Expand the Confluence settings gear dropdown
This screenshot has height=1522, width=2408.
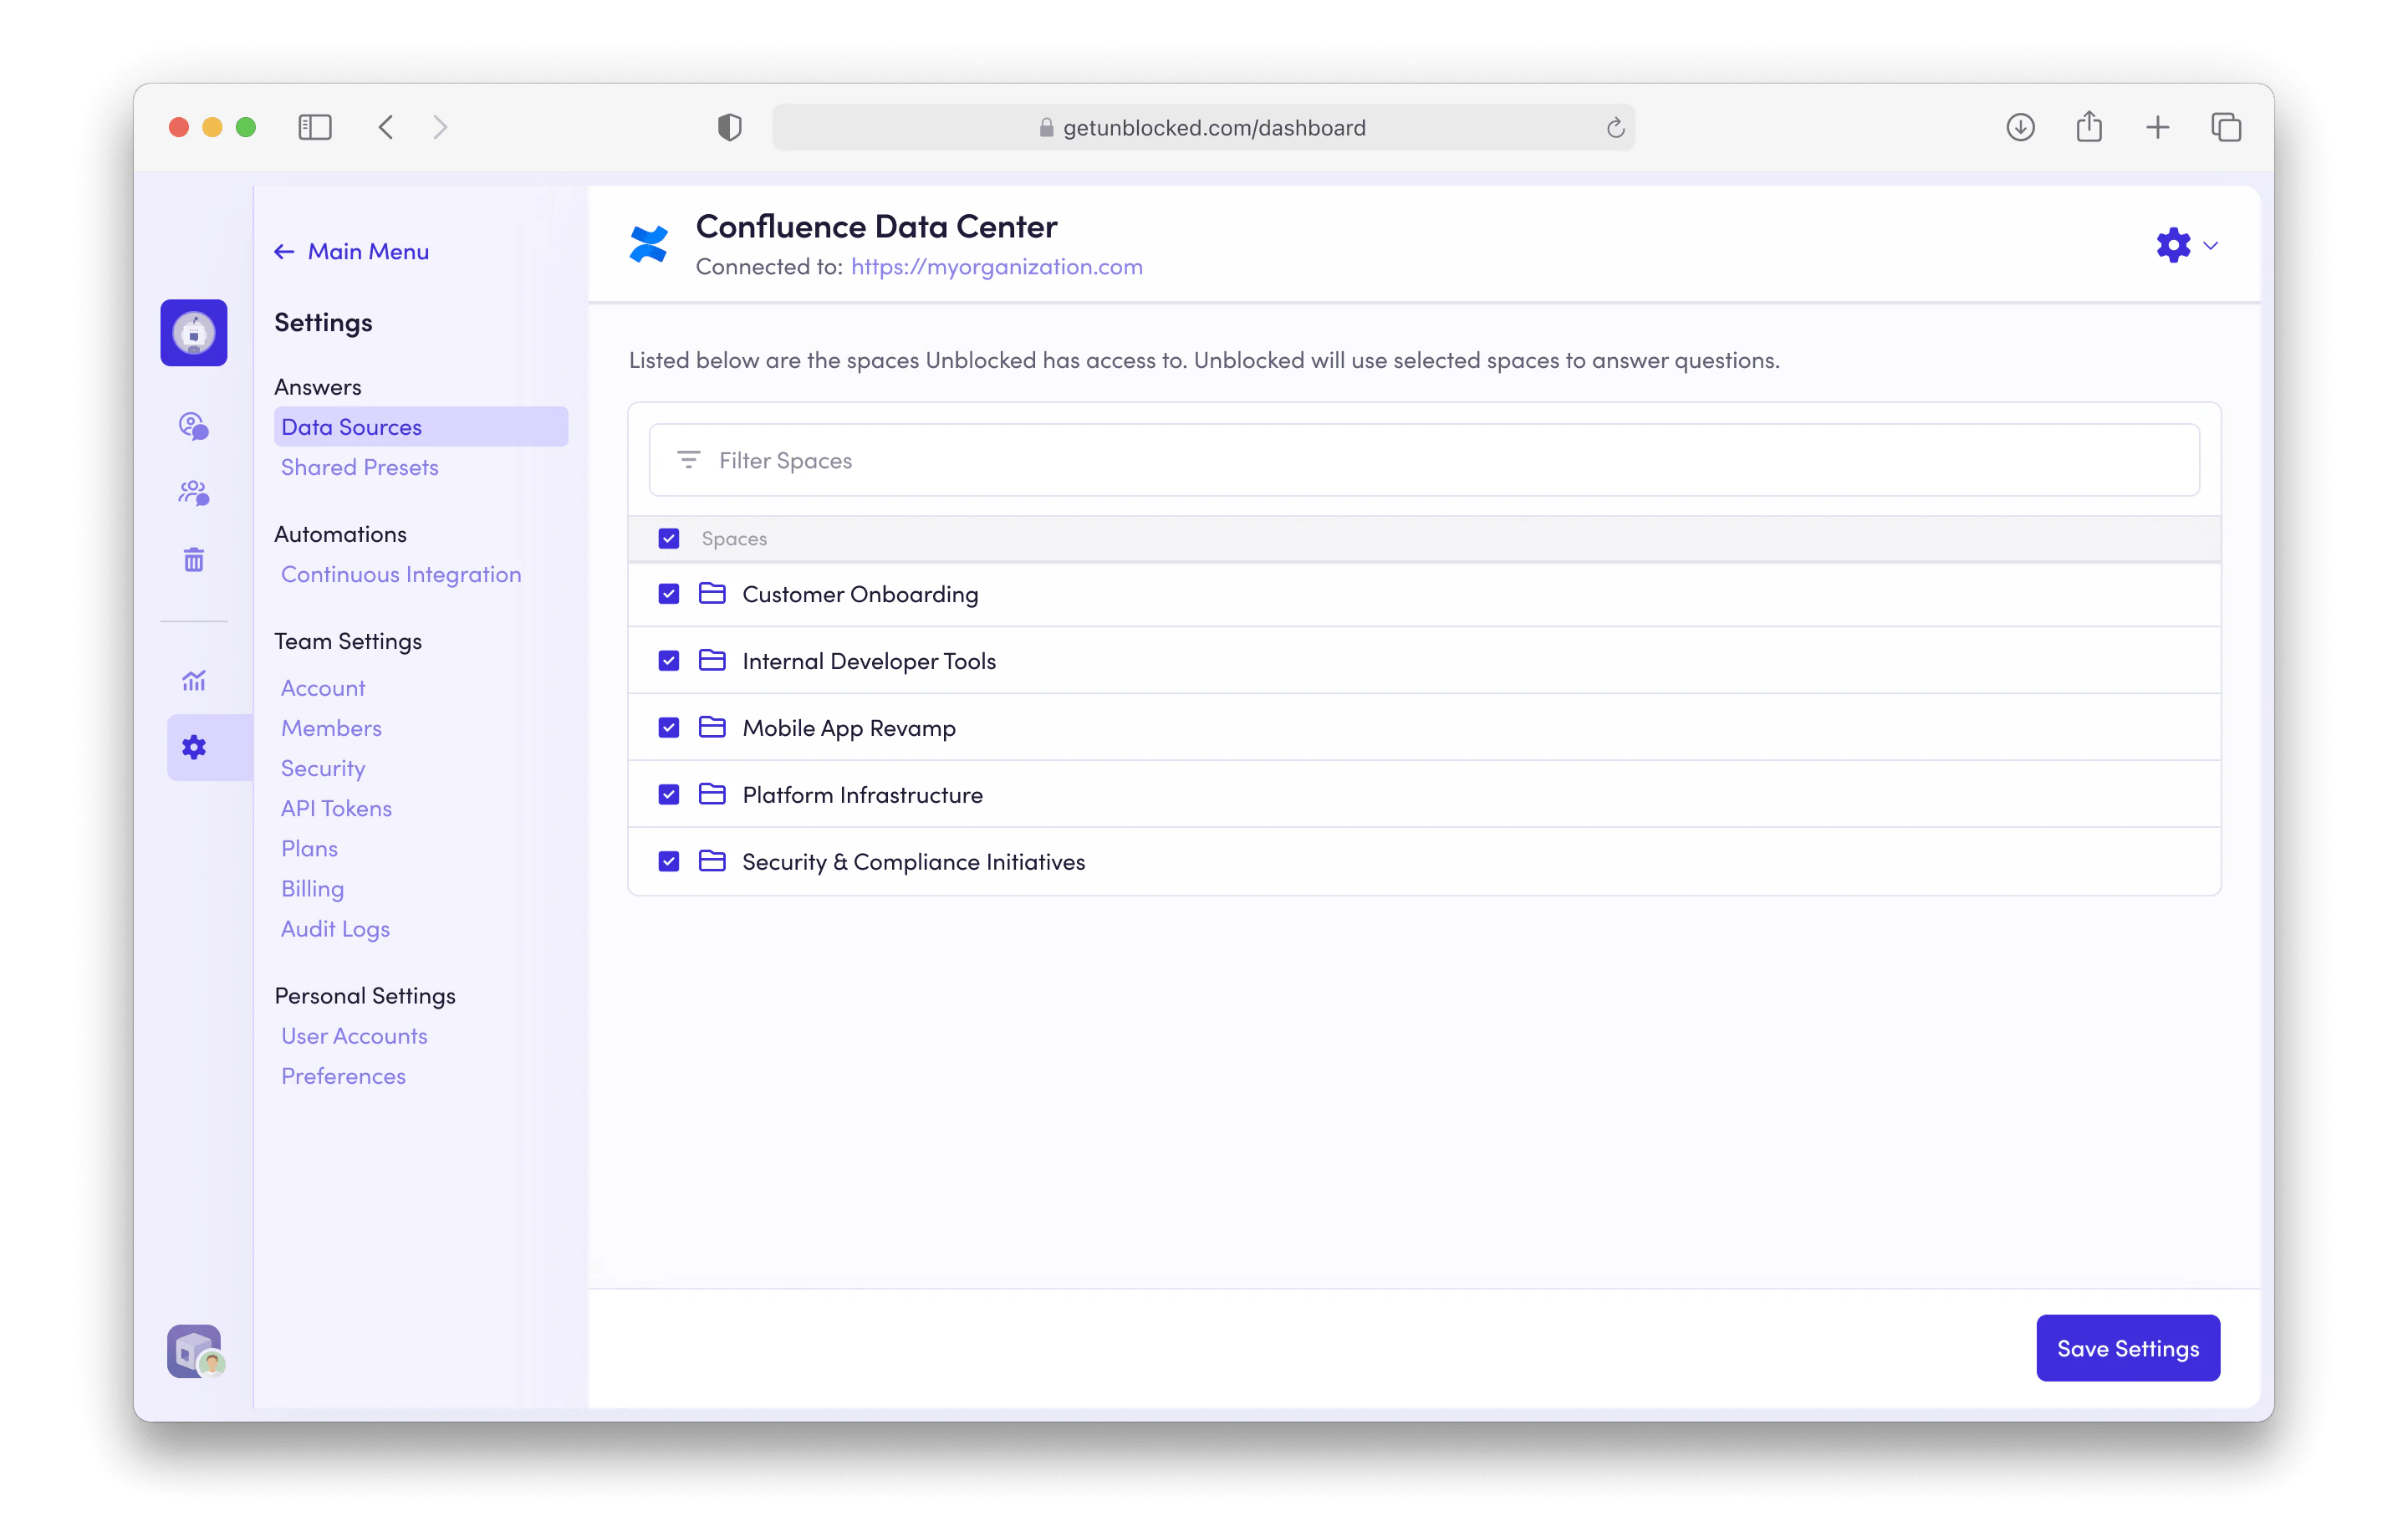coord(2186,245)
